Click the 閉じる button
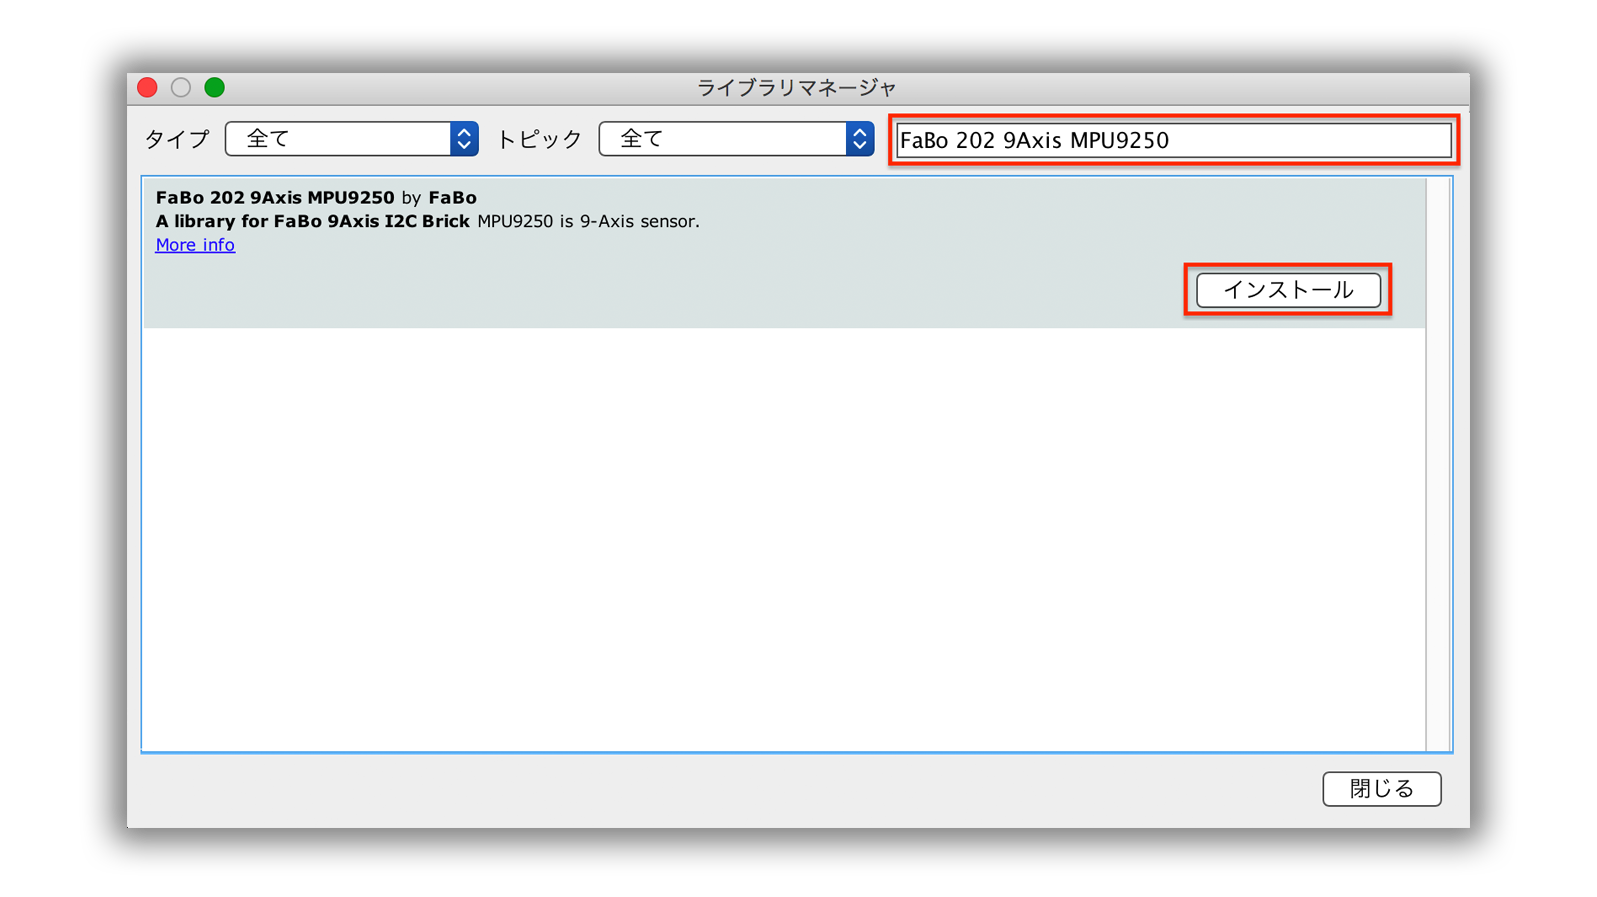Screen dimensions: 1597x897 pos(1381,789)
